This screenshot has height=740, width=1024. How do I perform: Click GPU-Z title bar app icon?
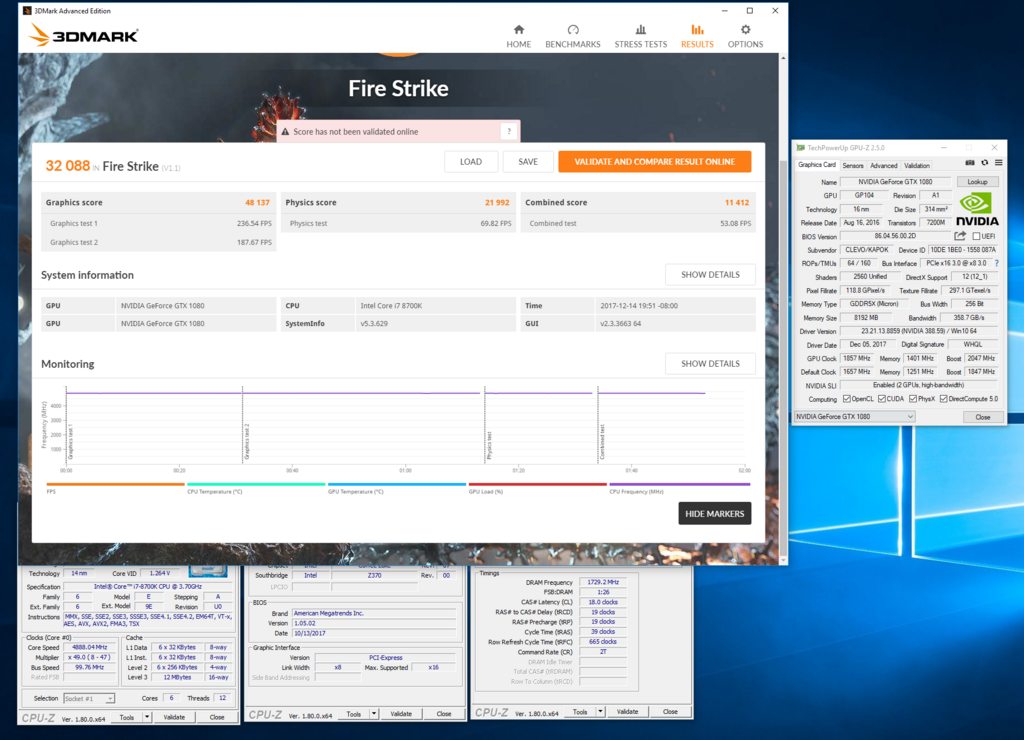tap(800, 148)
